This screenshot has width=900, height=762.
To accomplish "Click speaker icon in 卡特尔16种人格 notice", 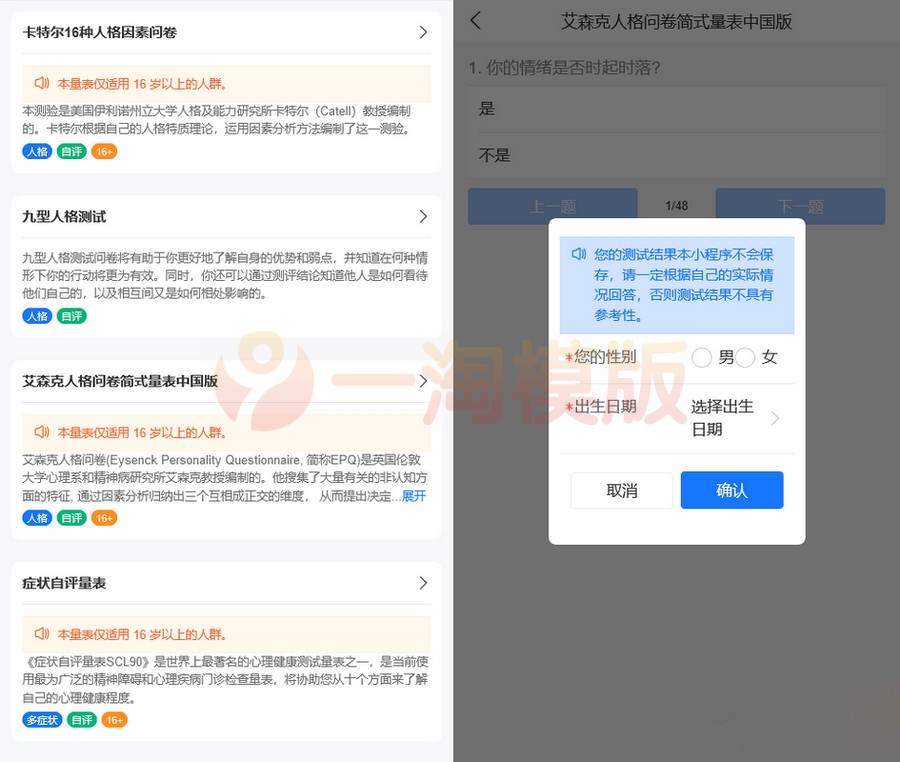I will 42,83.
